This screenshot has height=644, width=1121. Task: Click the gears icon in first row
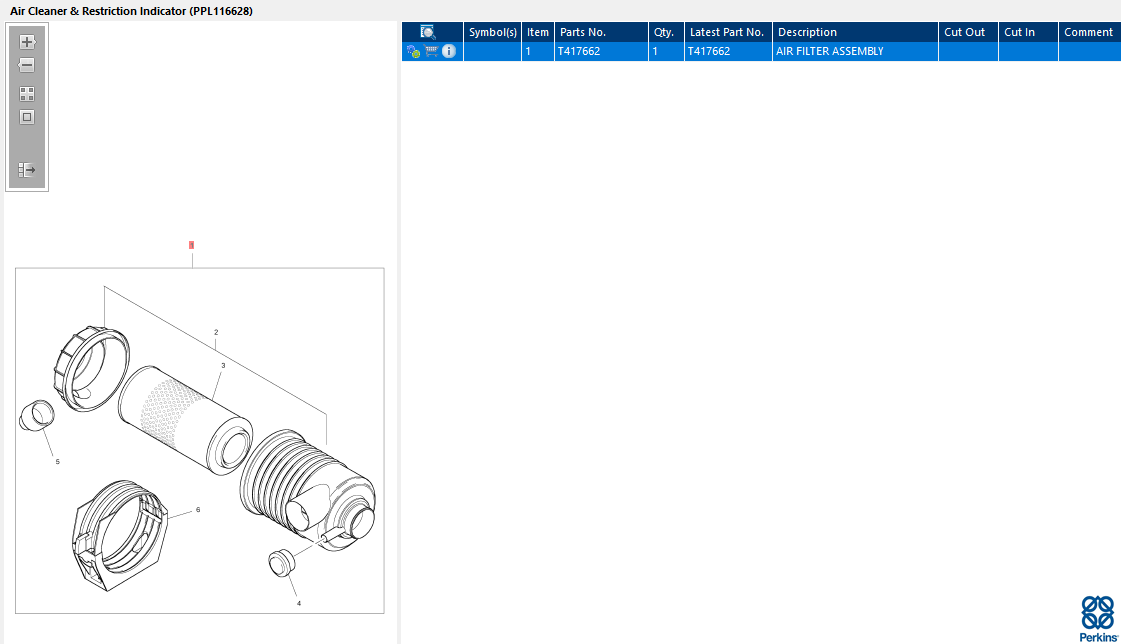coord(413,51)
